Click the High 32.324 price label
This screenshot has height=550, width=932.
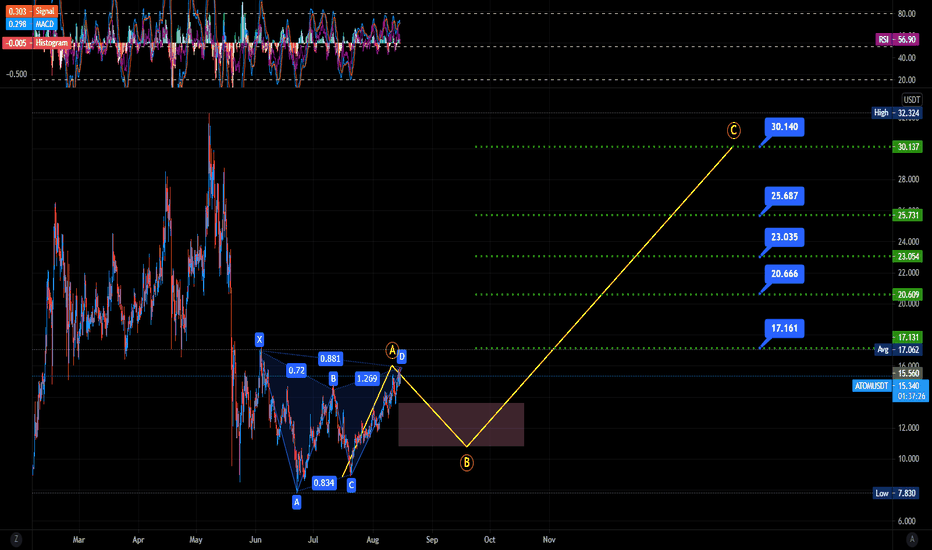coord(896,112)
